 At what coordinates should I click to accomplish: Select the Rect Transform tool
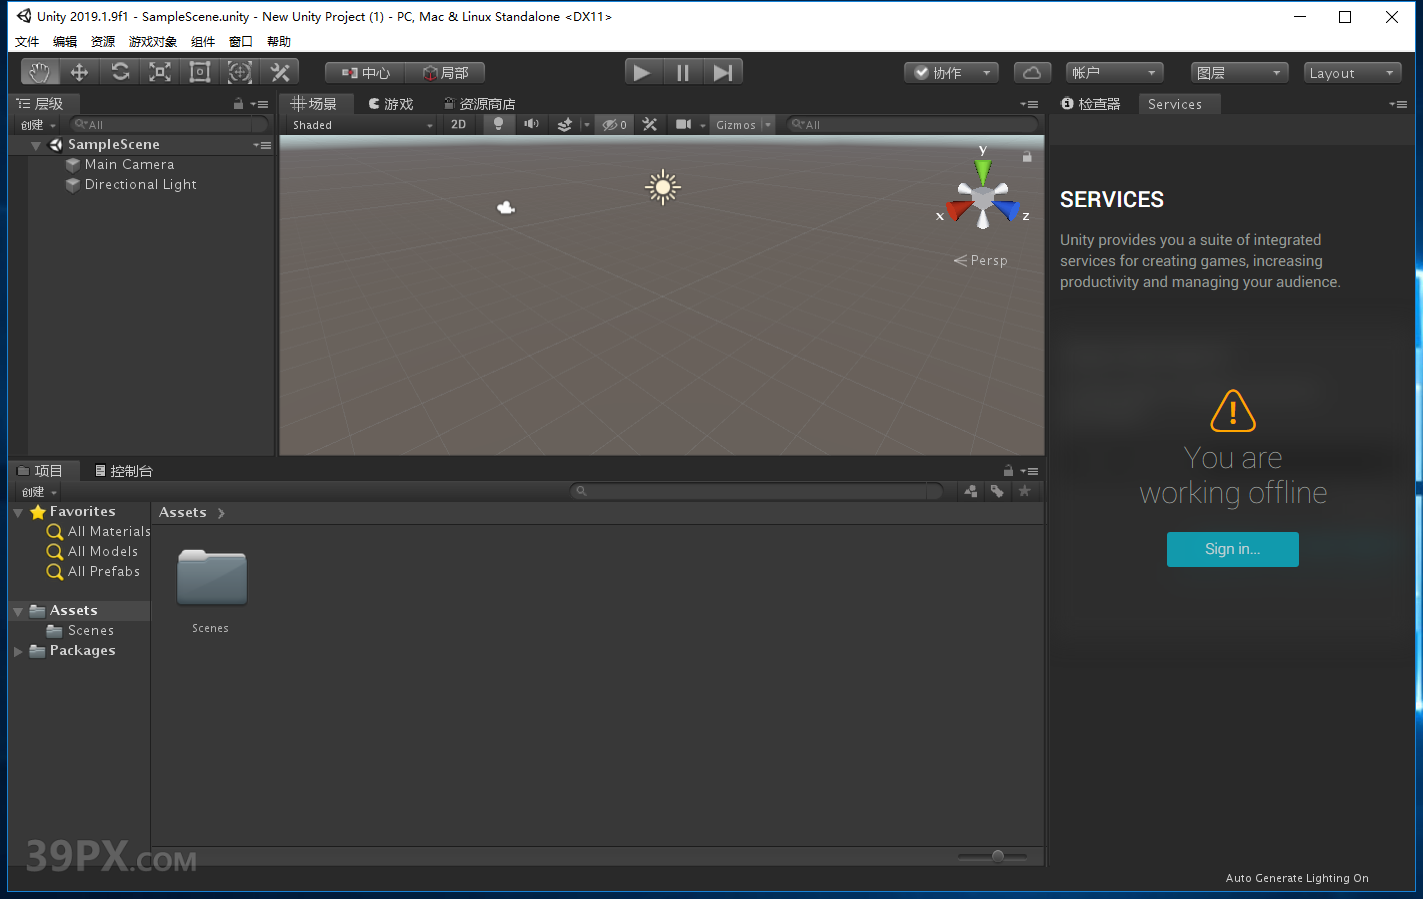click(200, 72)
